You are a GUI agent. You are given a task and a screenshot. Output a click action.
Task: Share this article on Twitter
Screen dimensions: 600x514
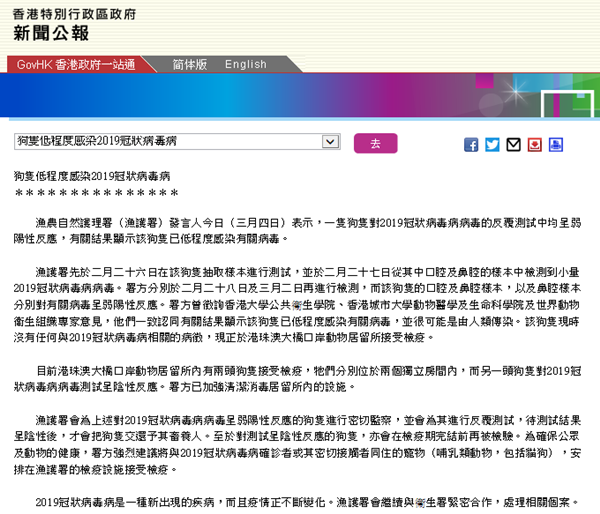click(492, 144)
